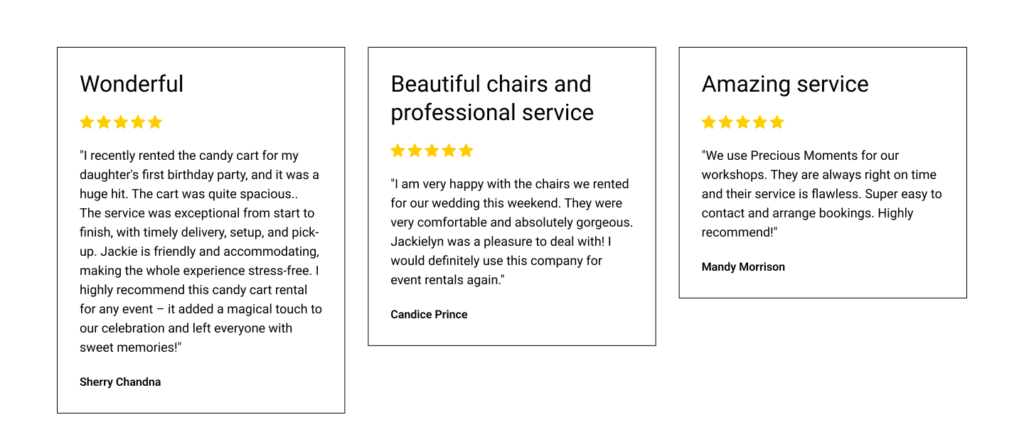Viewport: 1024px width, 442px height.
Task: Click the "Amazing service" review title
Action: coord(785,84)
